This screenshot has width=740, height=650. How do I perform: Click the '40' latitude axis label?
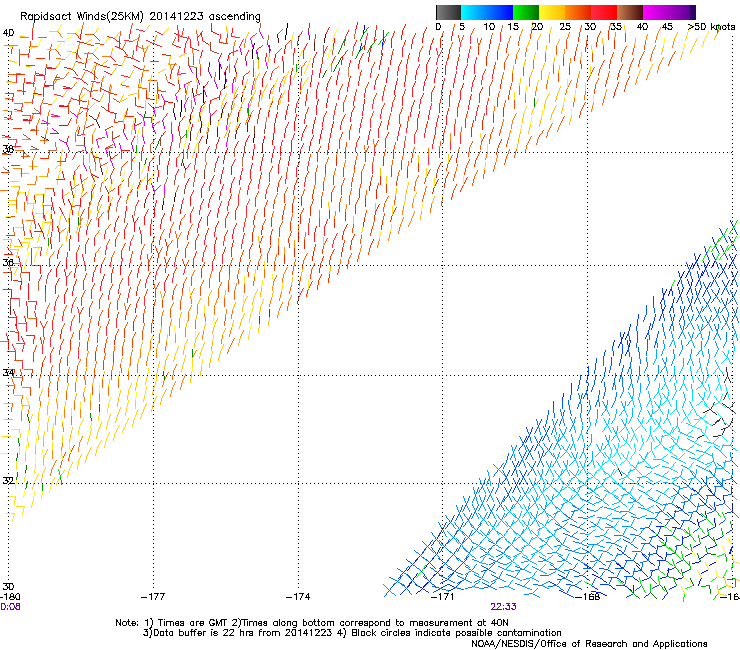pyautogui.click(x=8, y=33)
